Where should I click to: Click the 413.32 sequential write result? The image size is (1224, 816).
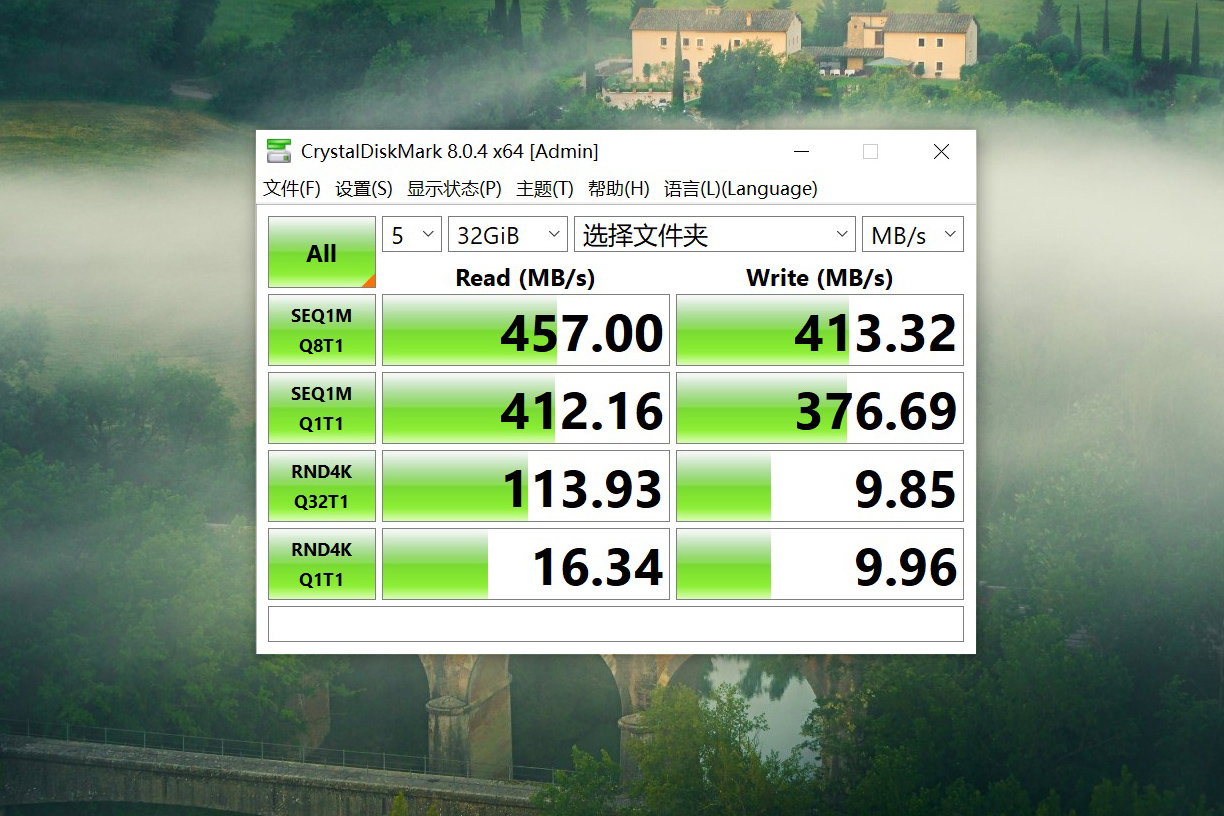coord(820,330)
